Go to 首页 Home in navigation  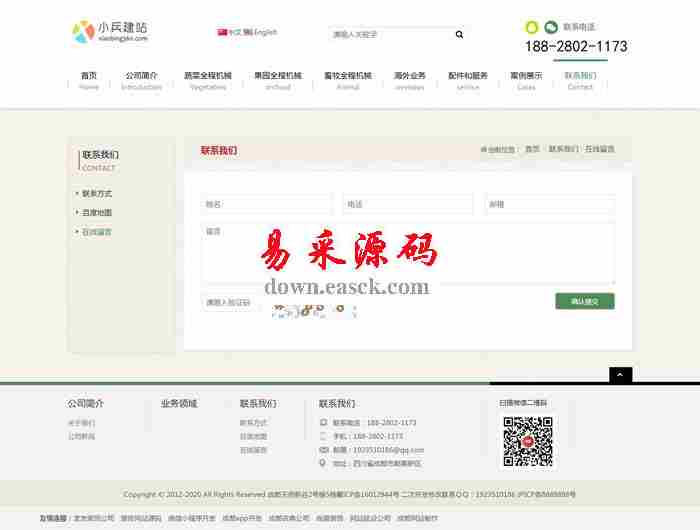(89, 80)
